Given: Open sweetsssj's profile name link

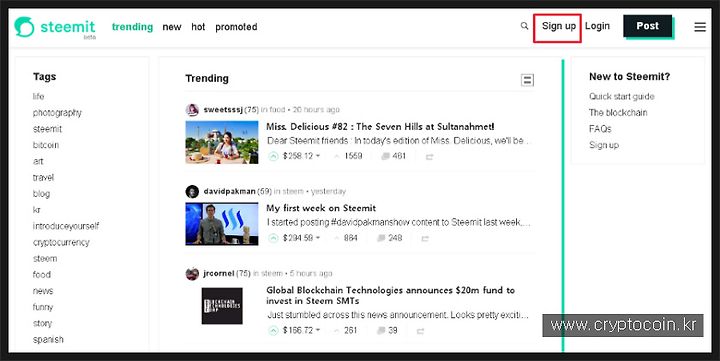Looking at the screenshot, I should (223, 110).
